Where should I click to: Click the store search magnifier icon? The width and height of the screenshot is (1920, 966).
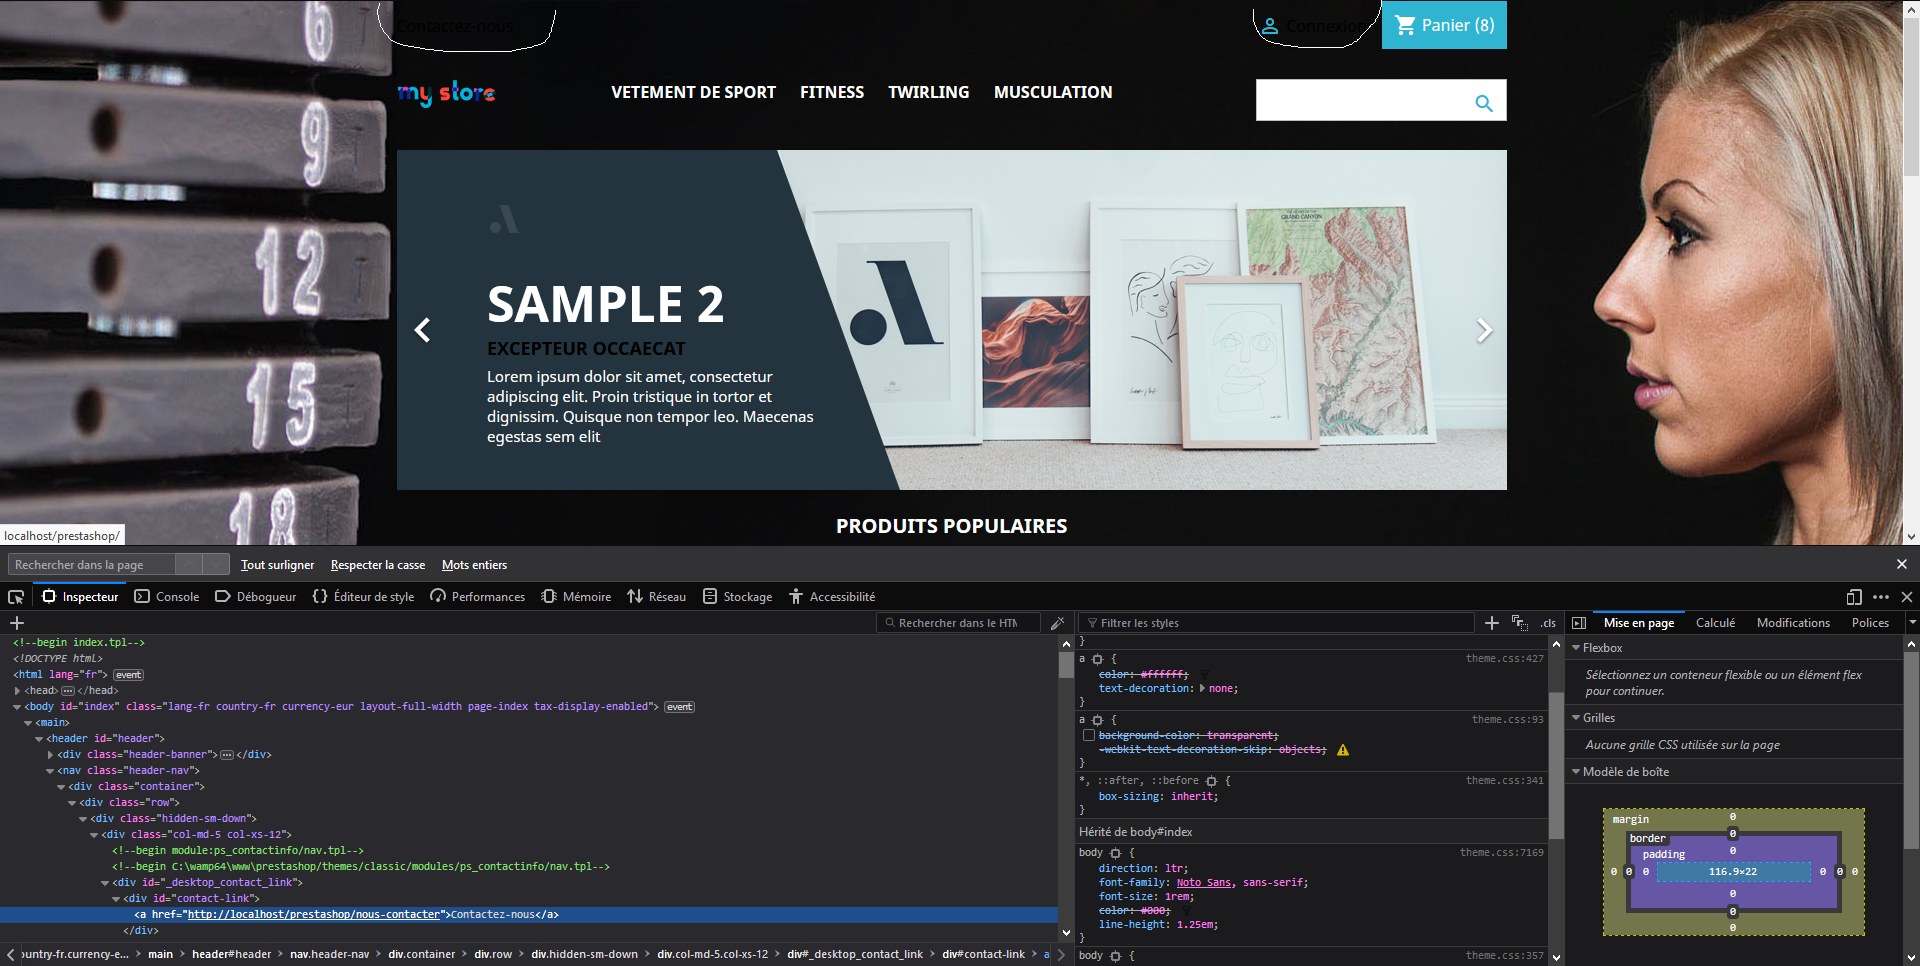coord(1484,102)
